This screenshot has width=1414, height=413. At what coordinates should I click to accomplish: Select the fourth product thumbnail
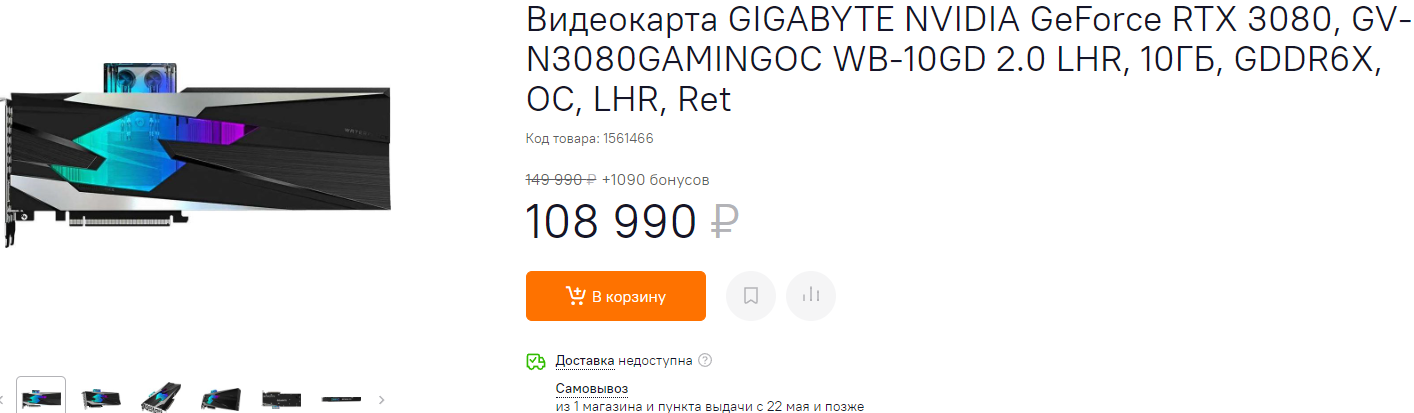point(221,397)
